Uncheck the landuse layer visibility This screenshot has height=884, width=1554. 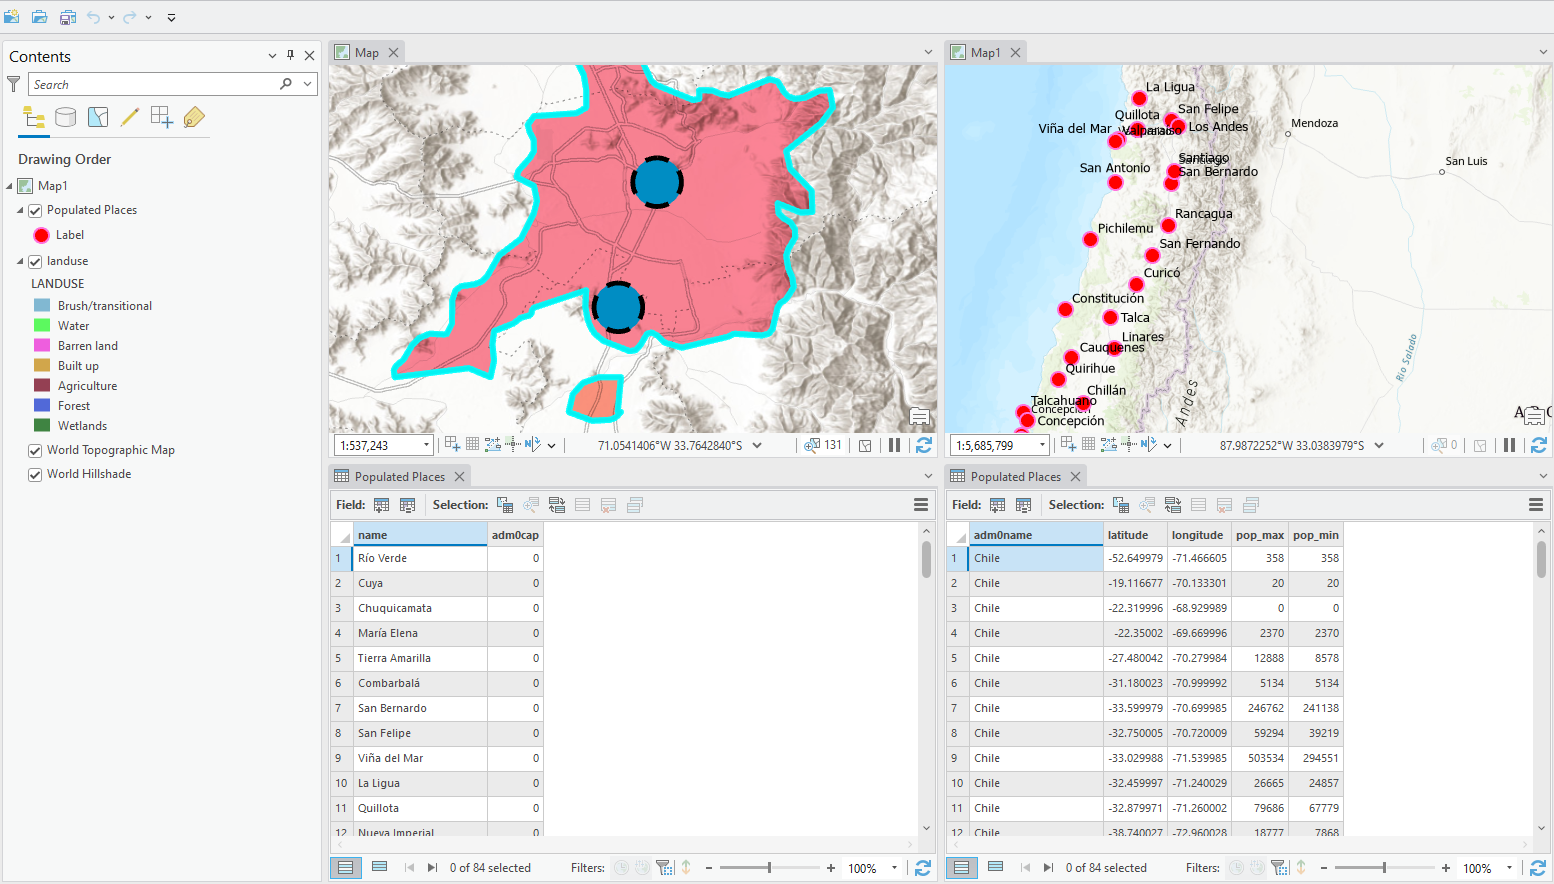[35, 260]
